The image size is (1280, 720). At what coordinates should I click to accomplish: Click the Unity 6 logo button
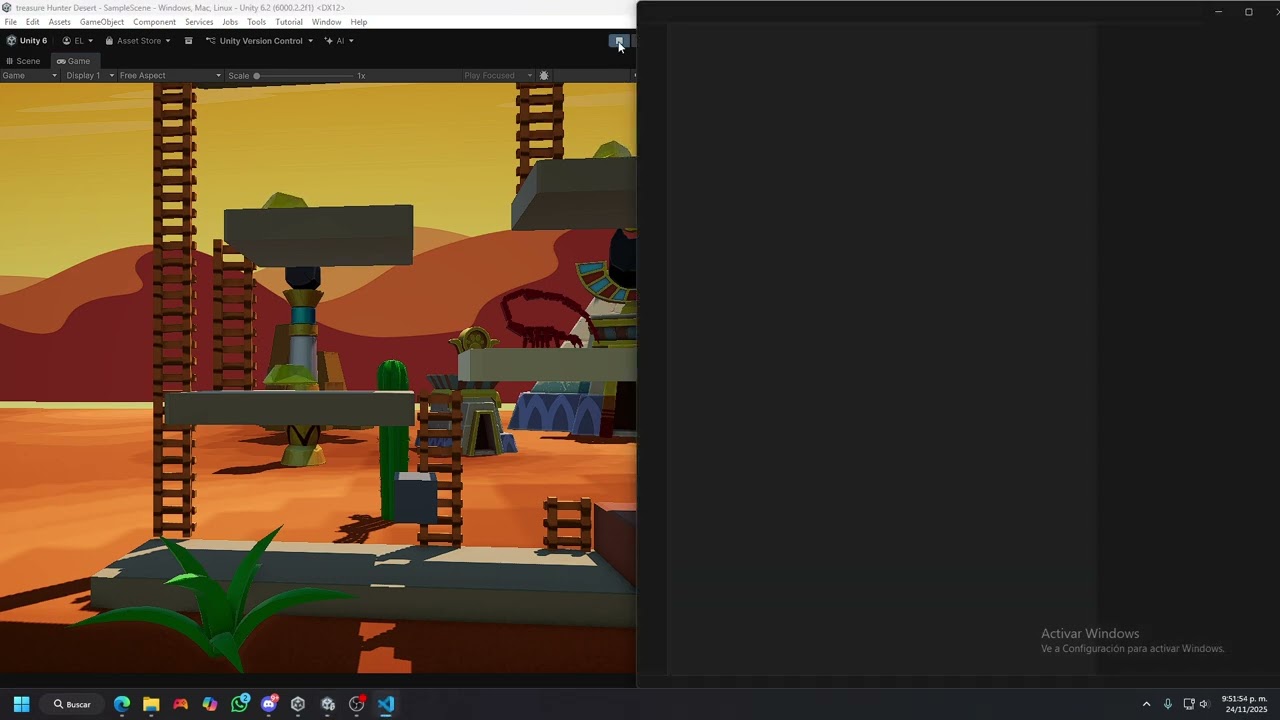(x=27, y=41)
